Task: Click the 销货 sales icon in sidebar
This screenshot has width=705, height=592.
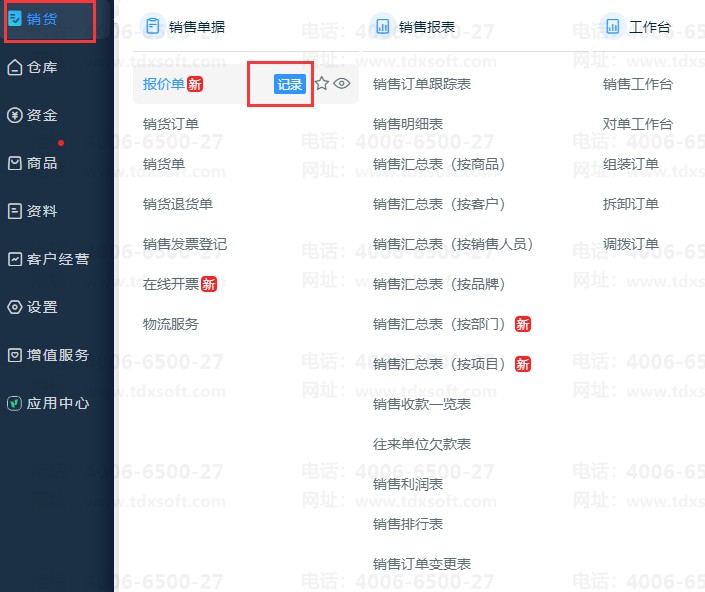Action: click(x=15, y=19)
